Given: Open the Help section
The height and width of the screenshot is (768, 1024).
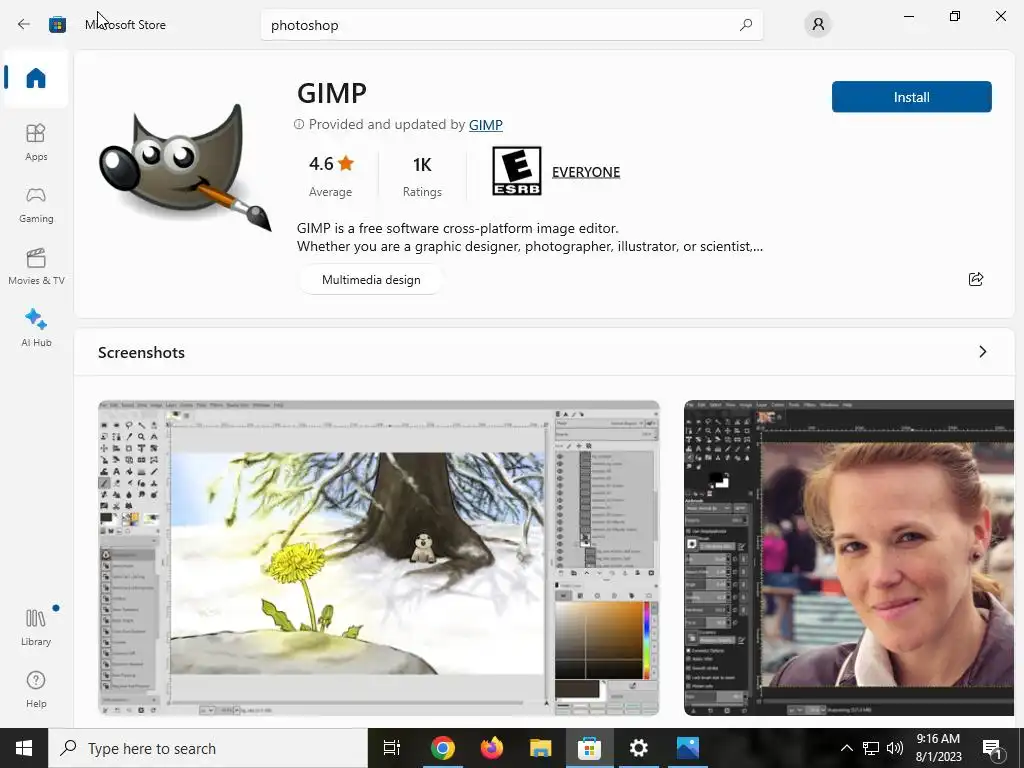Looking at the screenshot, I should point(36,689).
